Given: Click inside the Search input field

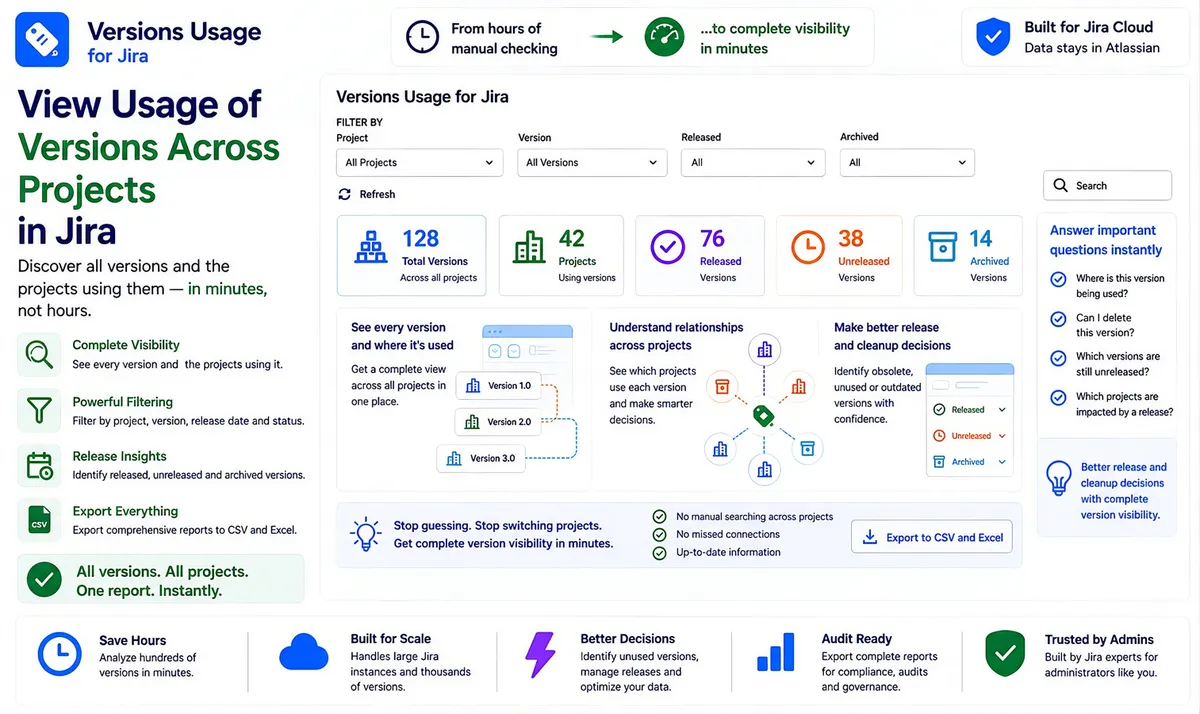Looking at the screenshot, I should tap(1108, 185).
